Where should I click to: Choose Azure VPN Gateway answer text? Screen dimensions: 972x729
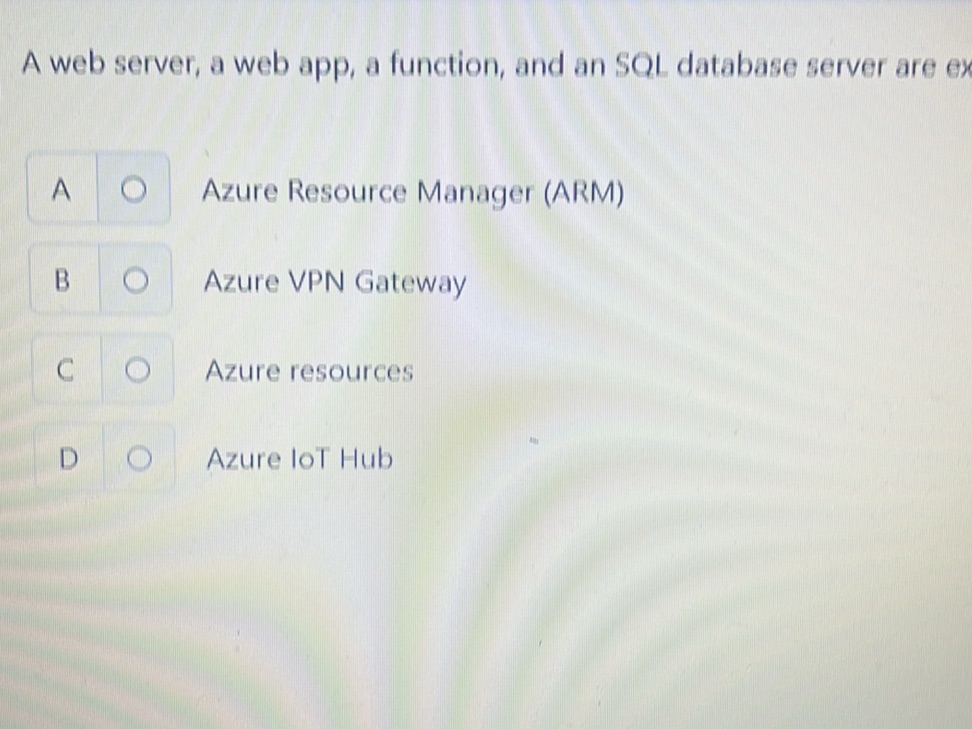pyautogui.click(x=335, y=282)
